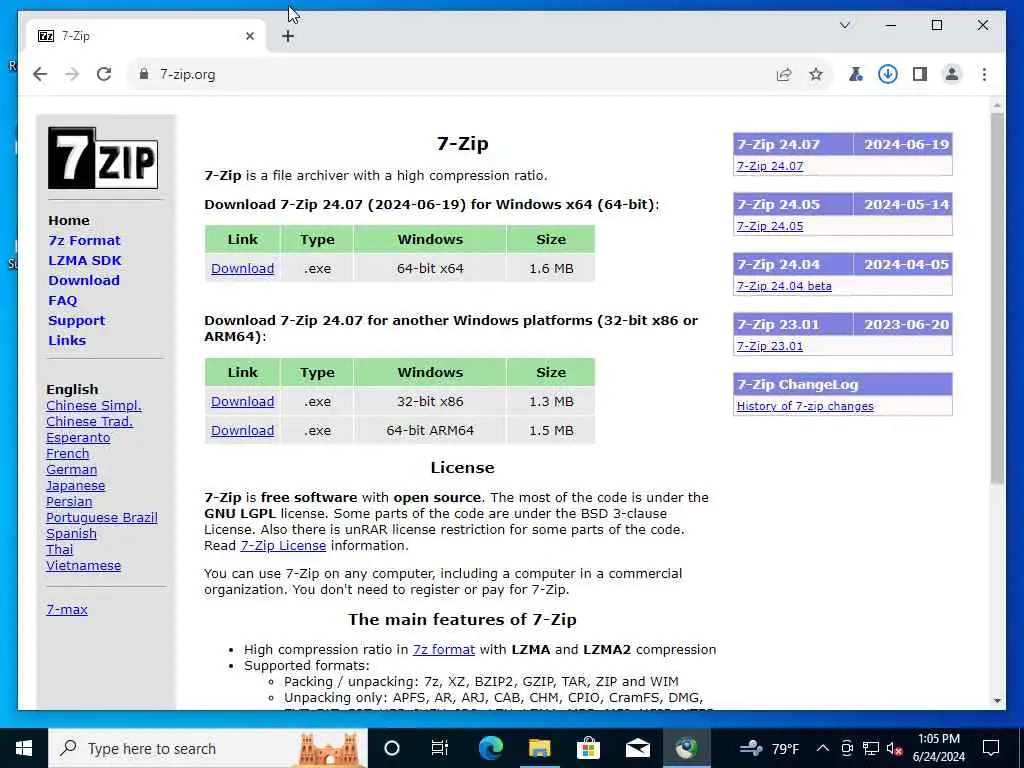Open the FAQ page
Viewport: 1024px width, 768px height.
coord(63,300)
